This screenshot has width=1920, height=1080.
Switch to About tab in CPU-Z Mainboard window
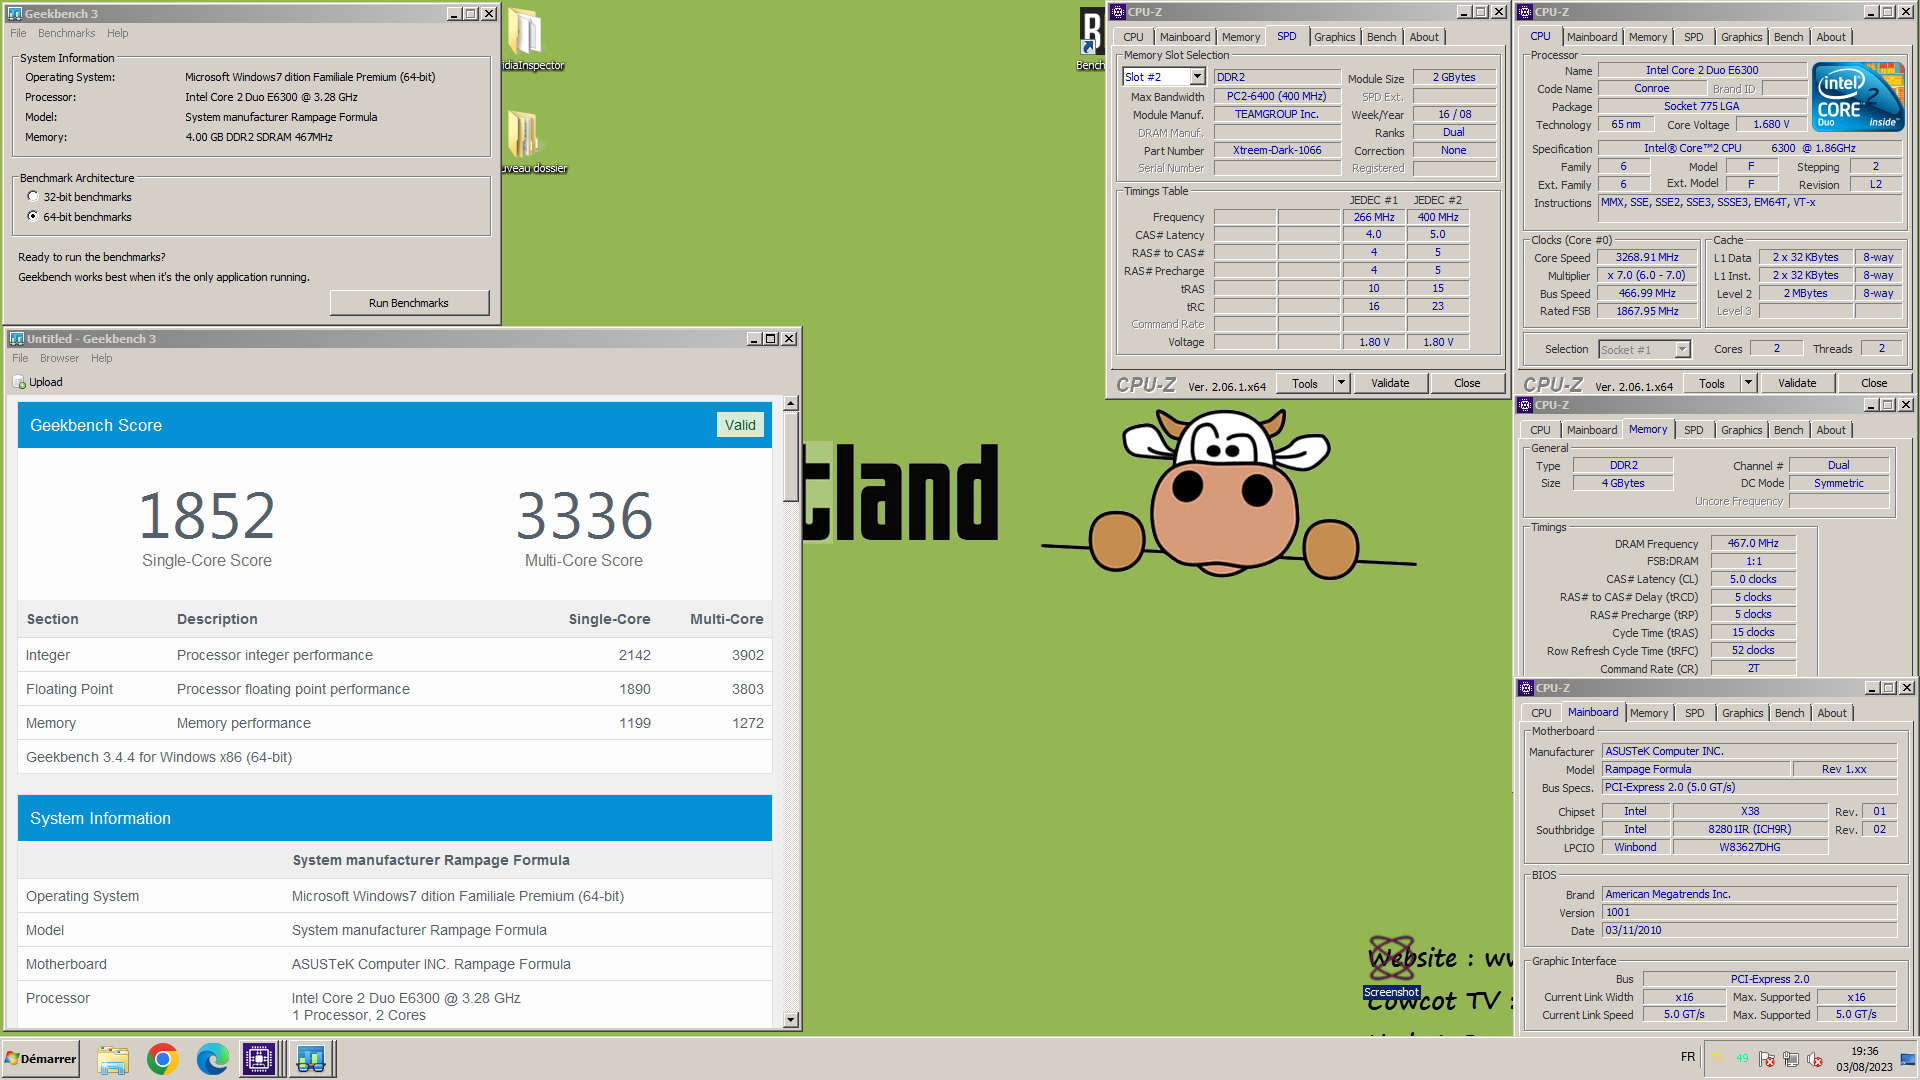pyautogui.click(x=1832, y=713)
